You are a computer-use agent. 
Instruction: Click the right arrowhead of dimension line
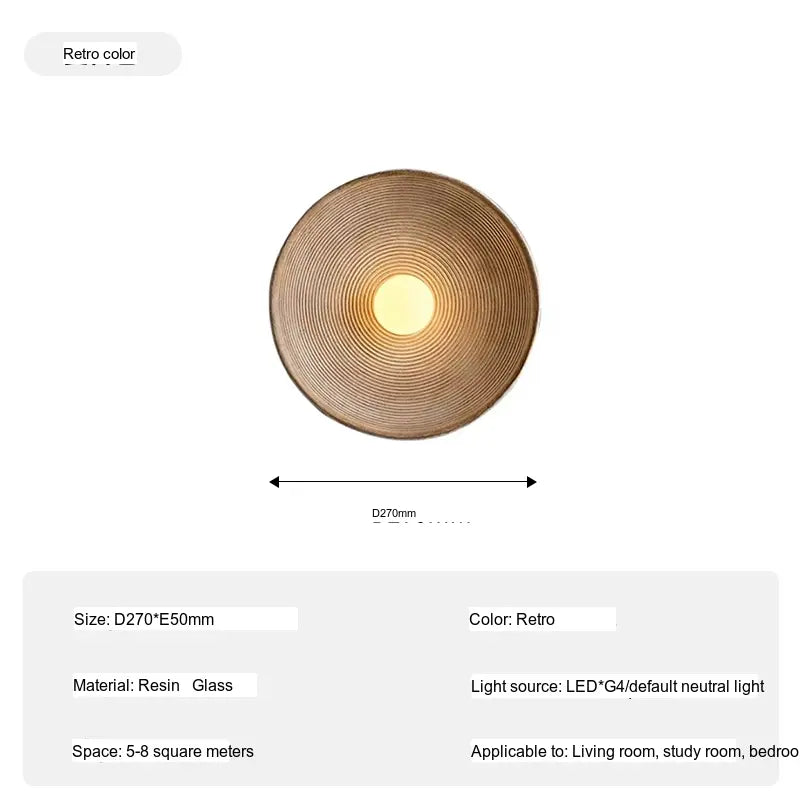[x=532, y=482]
